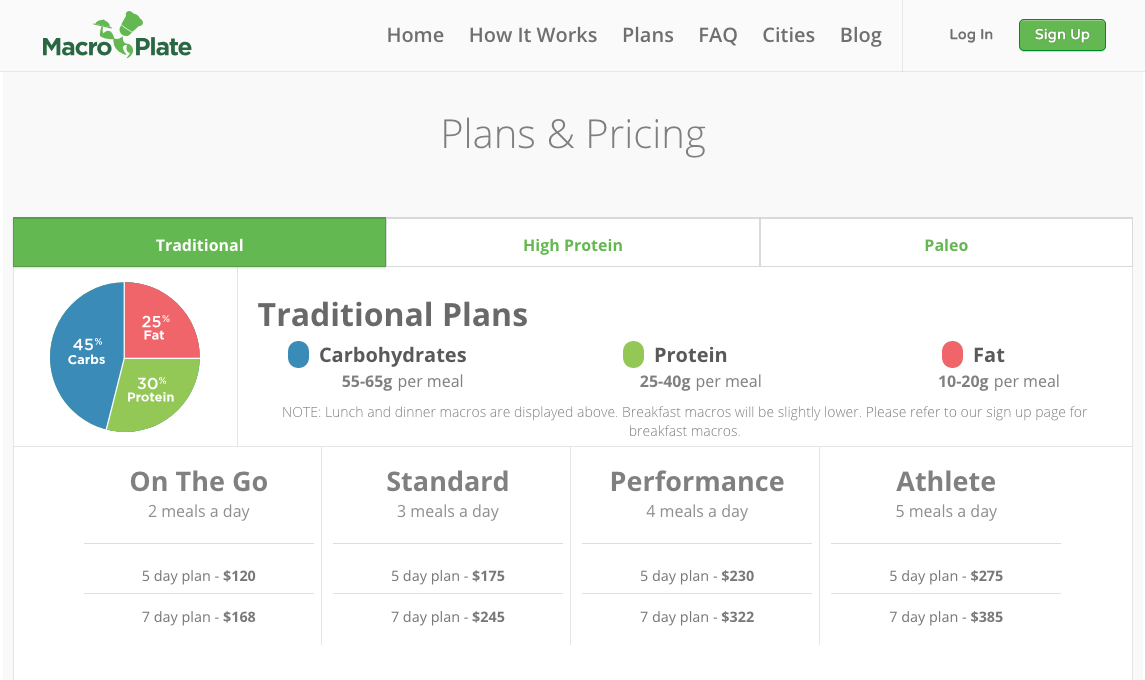The image size is (1145, 680).
Task: Click the MacroPlate logo
Action: (x=117, y=36)
